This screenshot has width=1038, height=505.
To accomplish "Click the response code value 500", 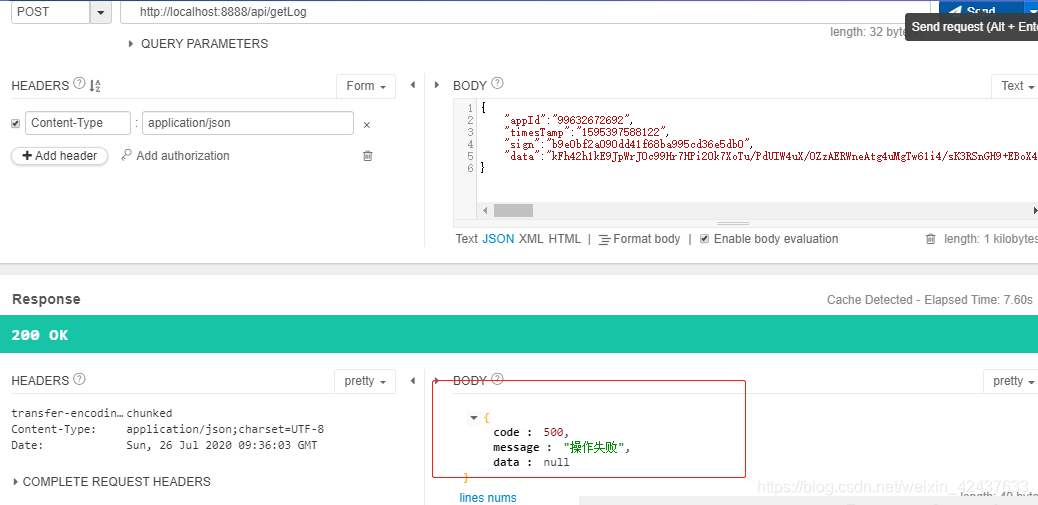I will [x=555, y=432].
